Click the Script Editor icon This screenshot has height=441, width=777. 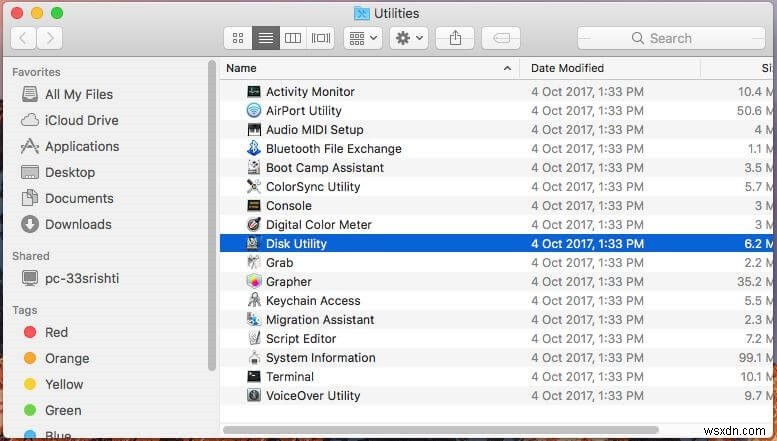pos(254,338)
